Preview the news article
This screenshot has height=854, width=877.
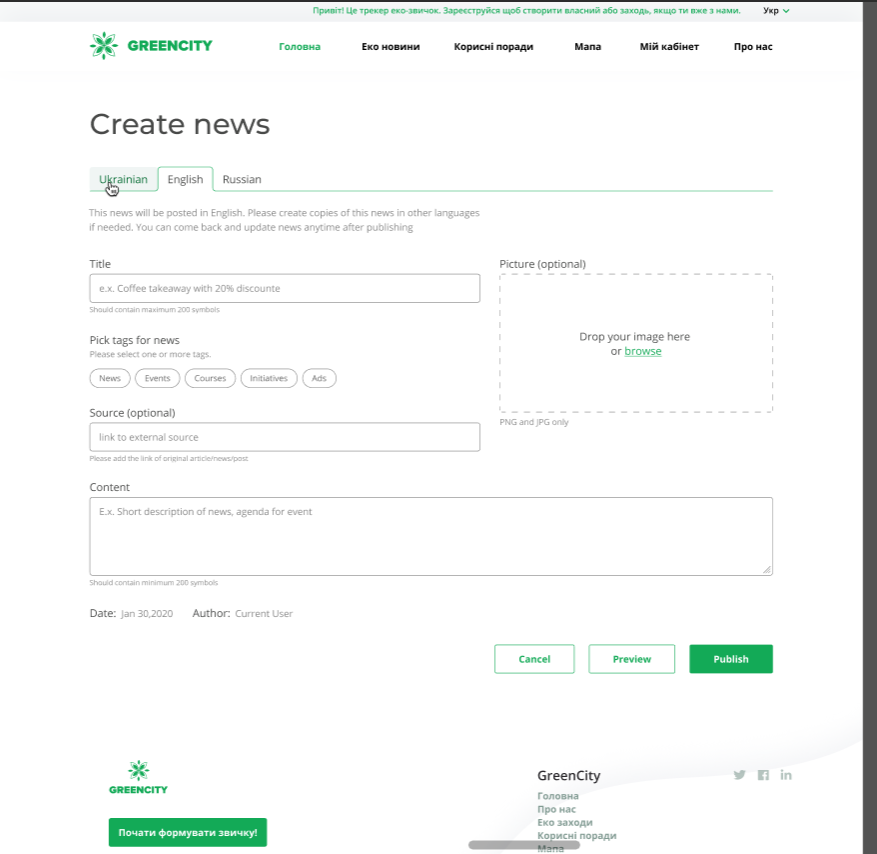click(x=631, y=659)
